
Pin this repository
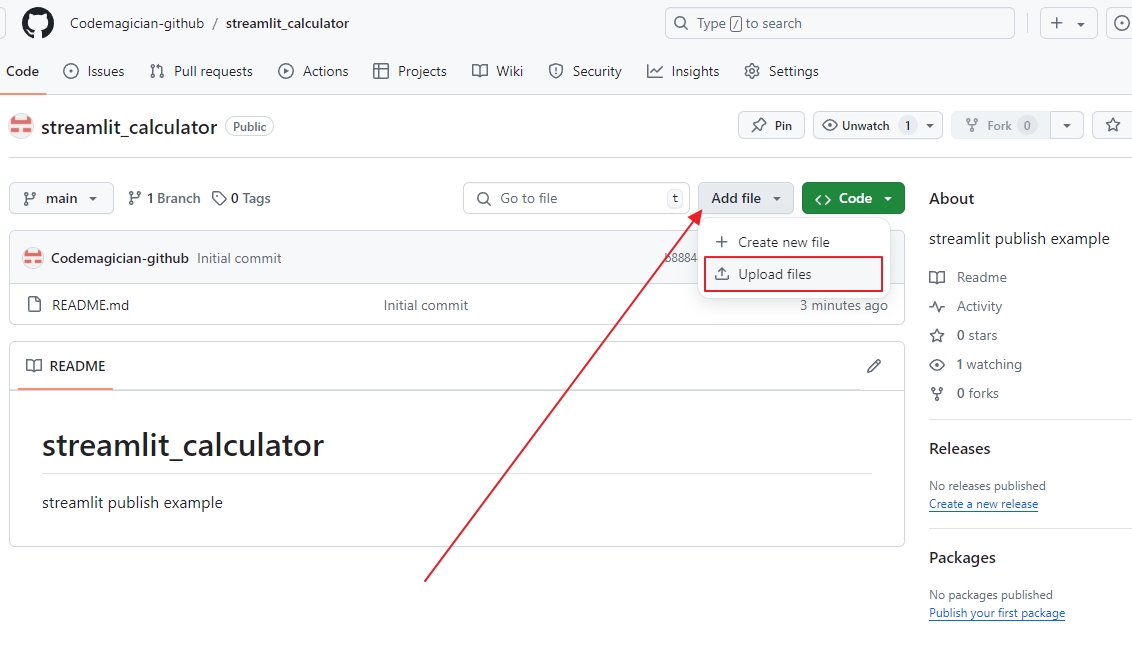click(x=771, y=126)
